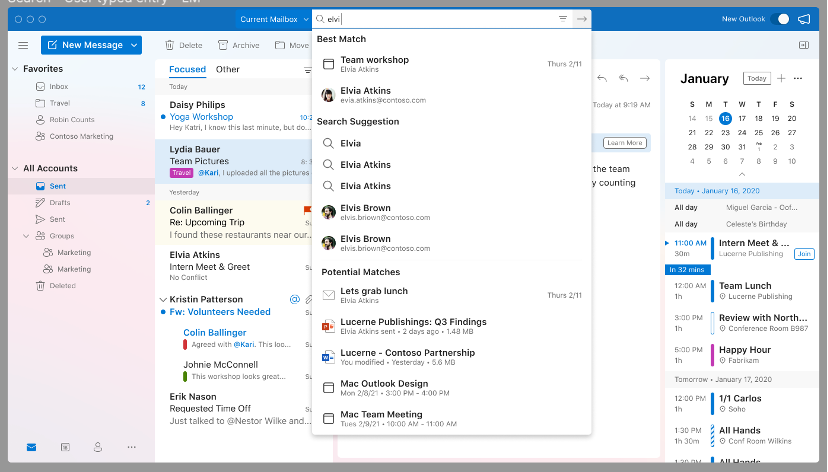Open the Deleted folder

click(81, 286)
